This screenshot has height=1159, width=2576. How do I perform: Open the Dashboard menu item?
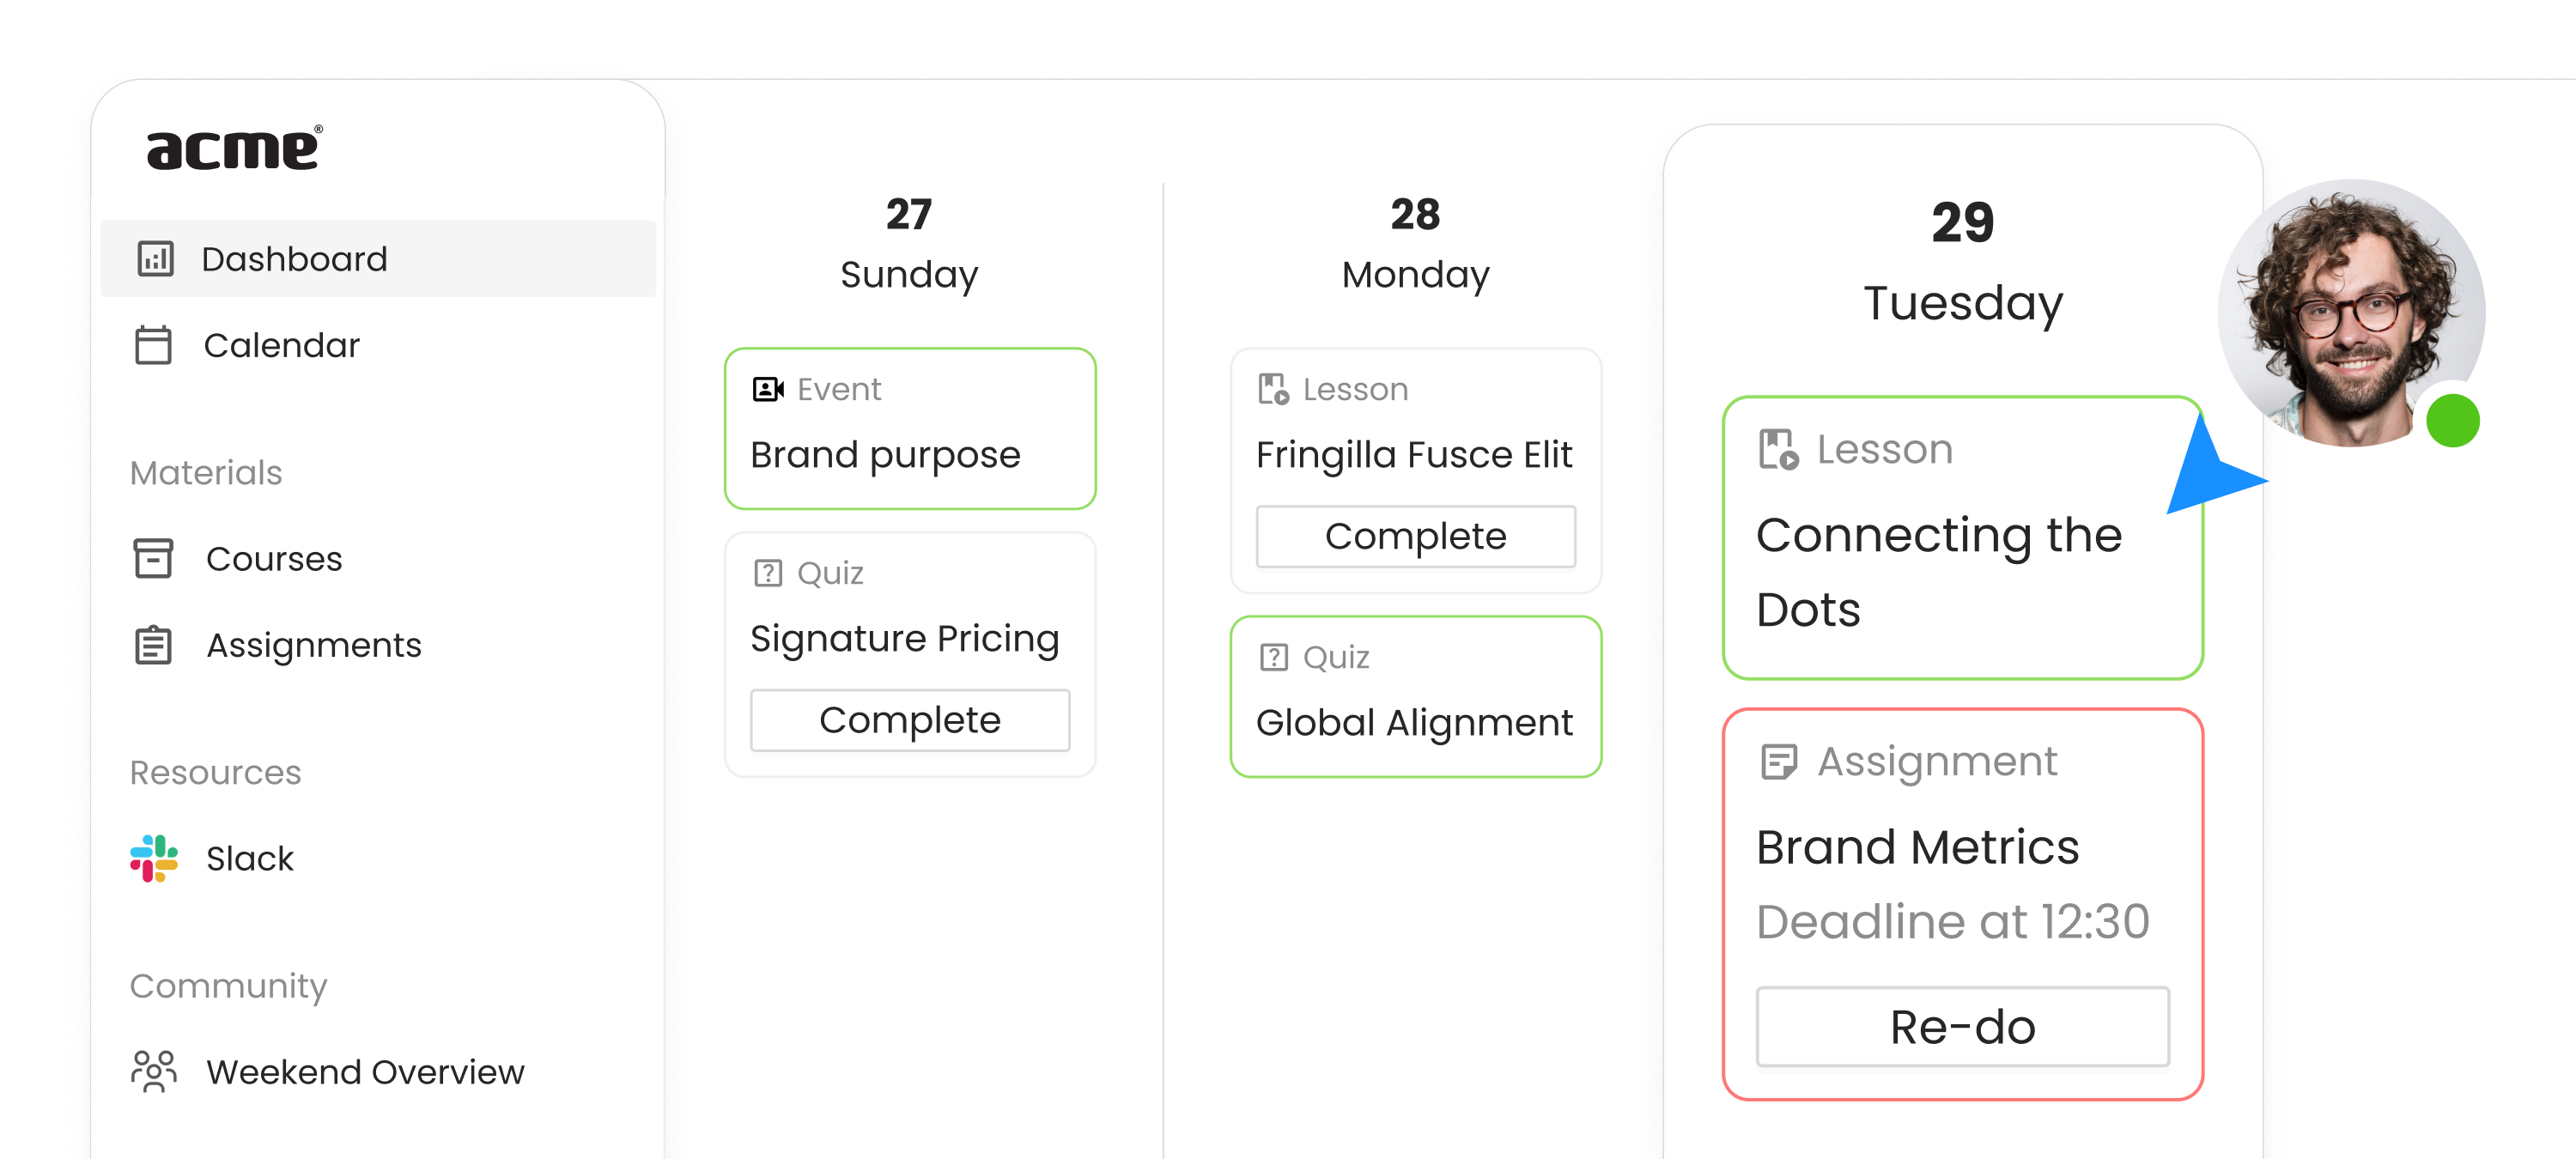(378, 259)
